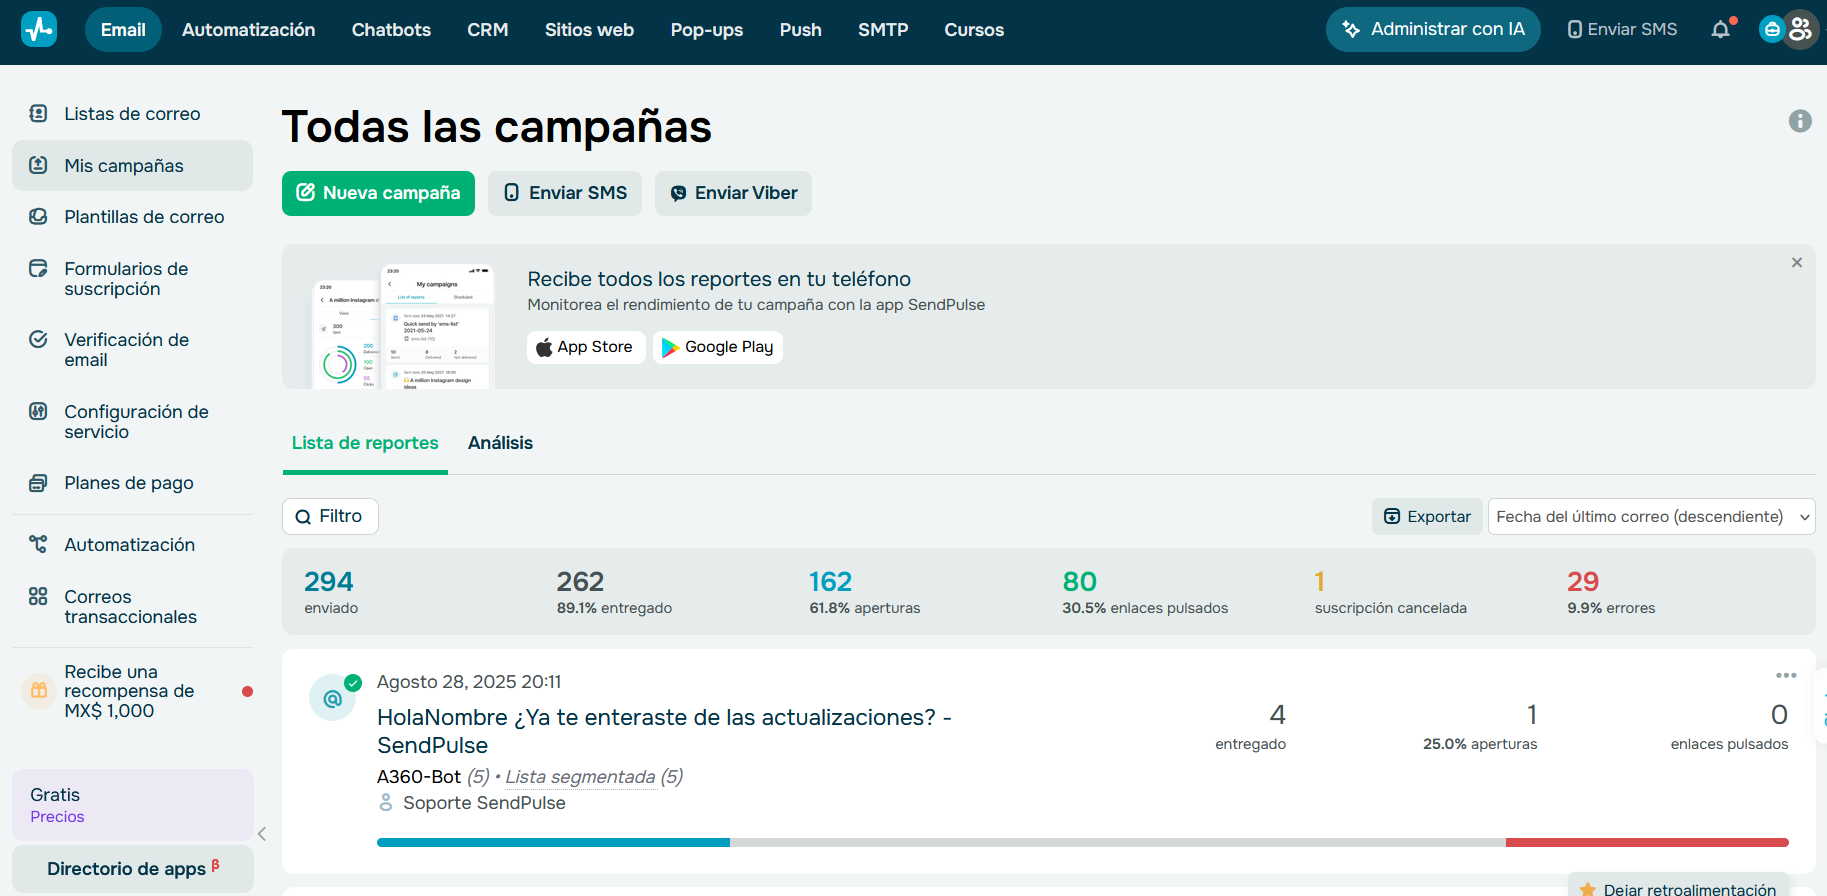Select the Lista de reportes tab
The image size is (1827, 896).
[365, 443]
